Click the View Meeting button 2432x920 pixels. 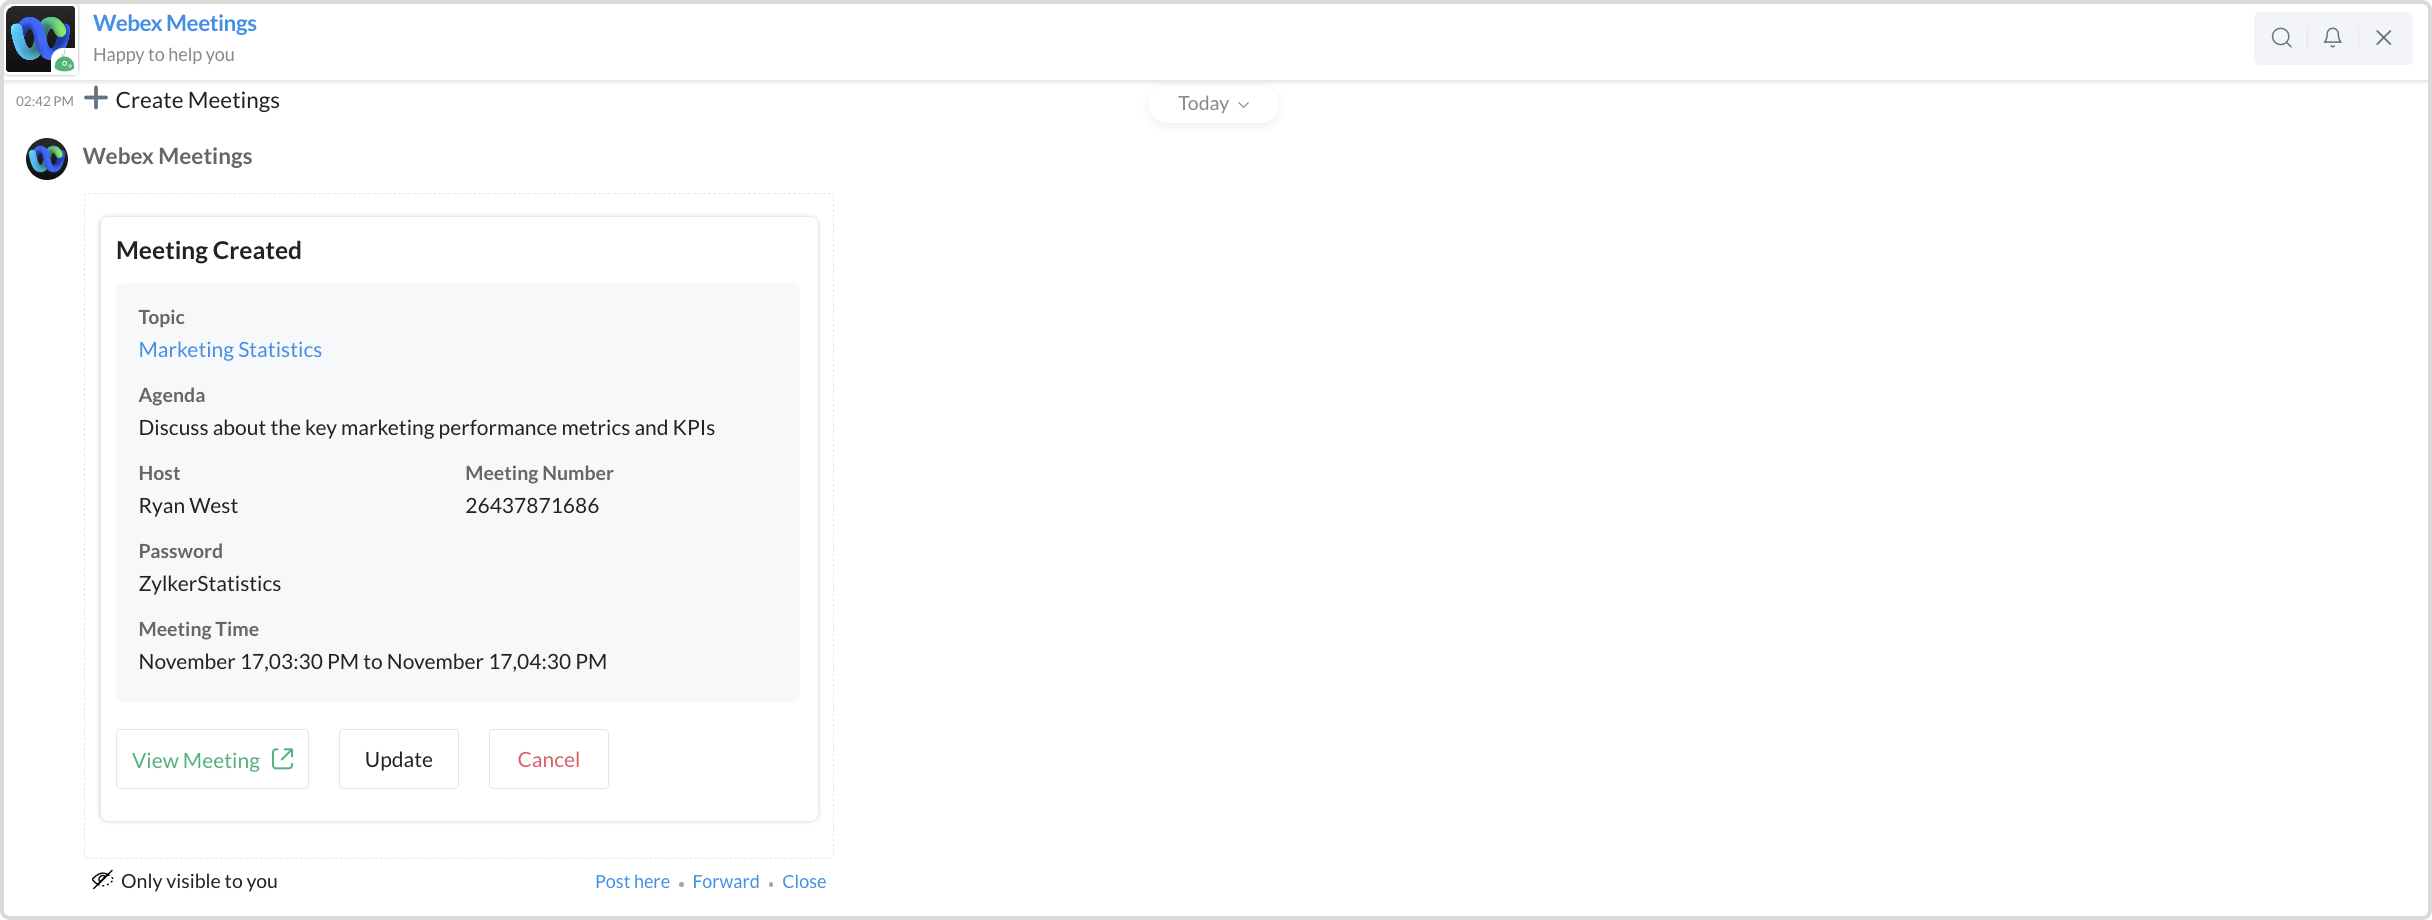[x=212, y=759]
